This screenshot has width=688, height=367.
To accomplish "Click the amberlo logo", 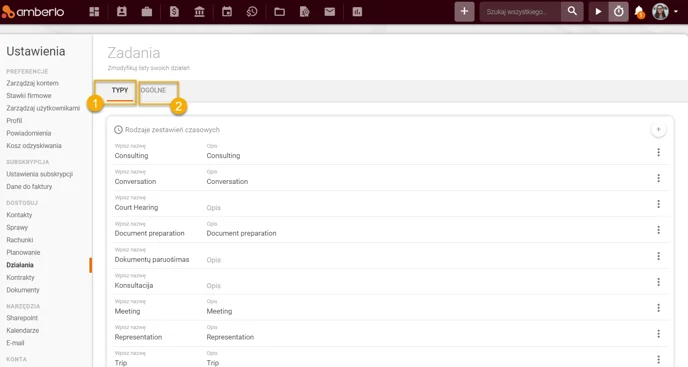I will click(33, 12).
